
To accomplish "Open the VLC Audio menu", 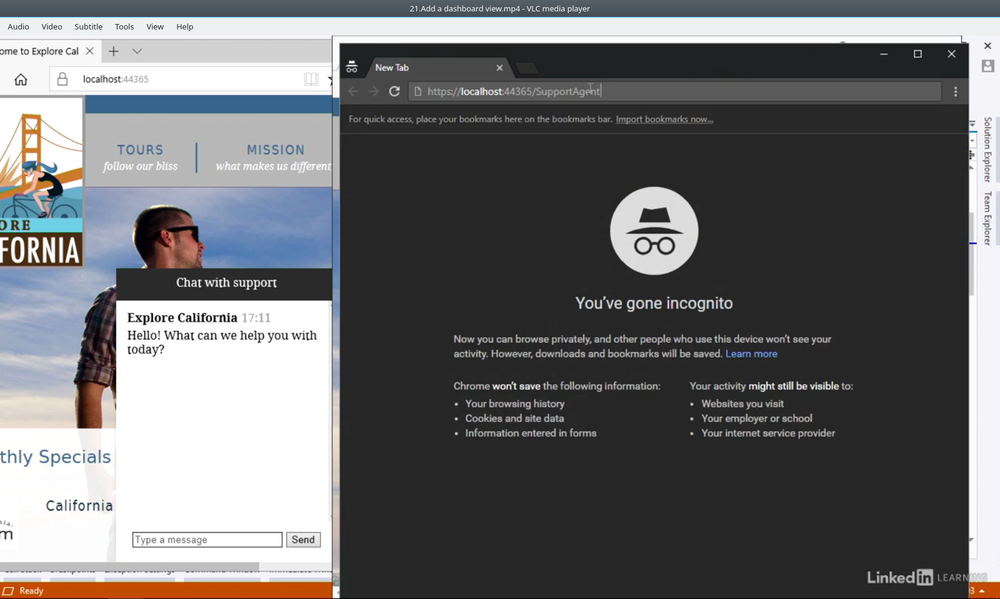I will 18,27.
